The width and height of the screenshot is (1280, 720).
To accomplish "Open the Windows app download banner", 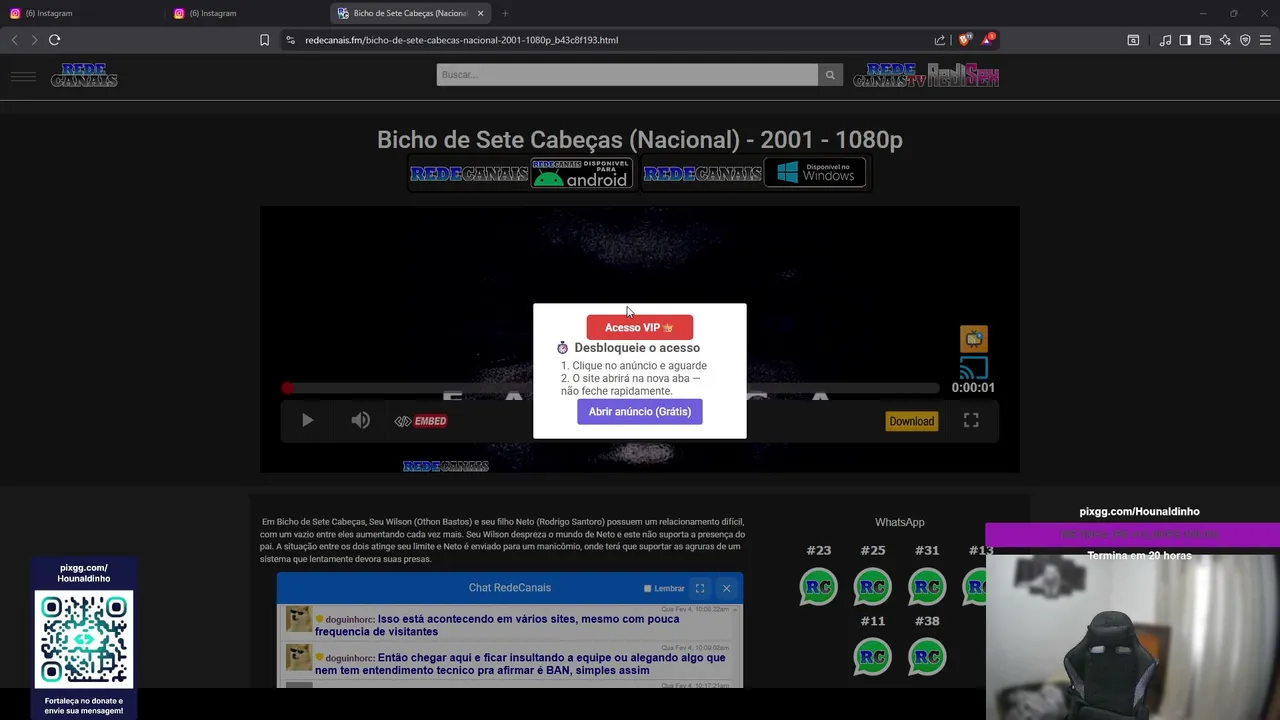I will 755,173.
